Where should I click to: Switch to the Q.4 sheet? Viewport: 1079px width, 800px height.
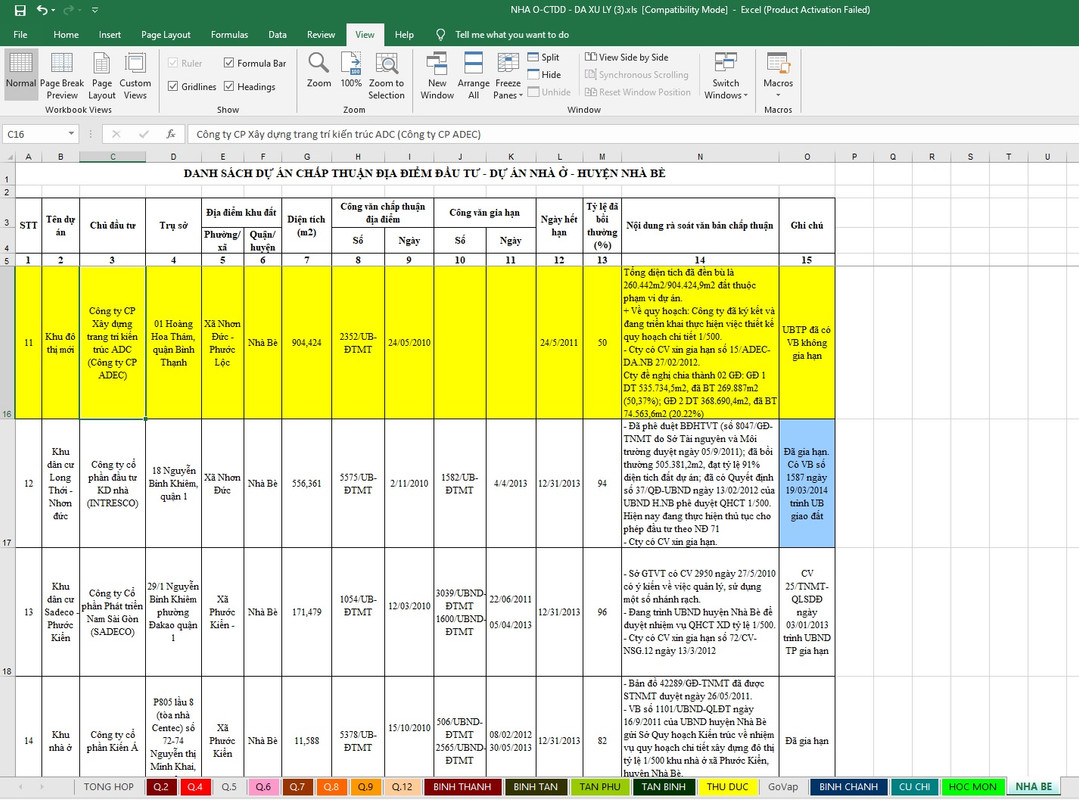[x=195, y=786]
